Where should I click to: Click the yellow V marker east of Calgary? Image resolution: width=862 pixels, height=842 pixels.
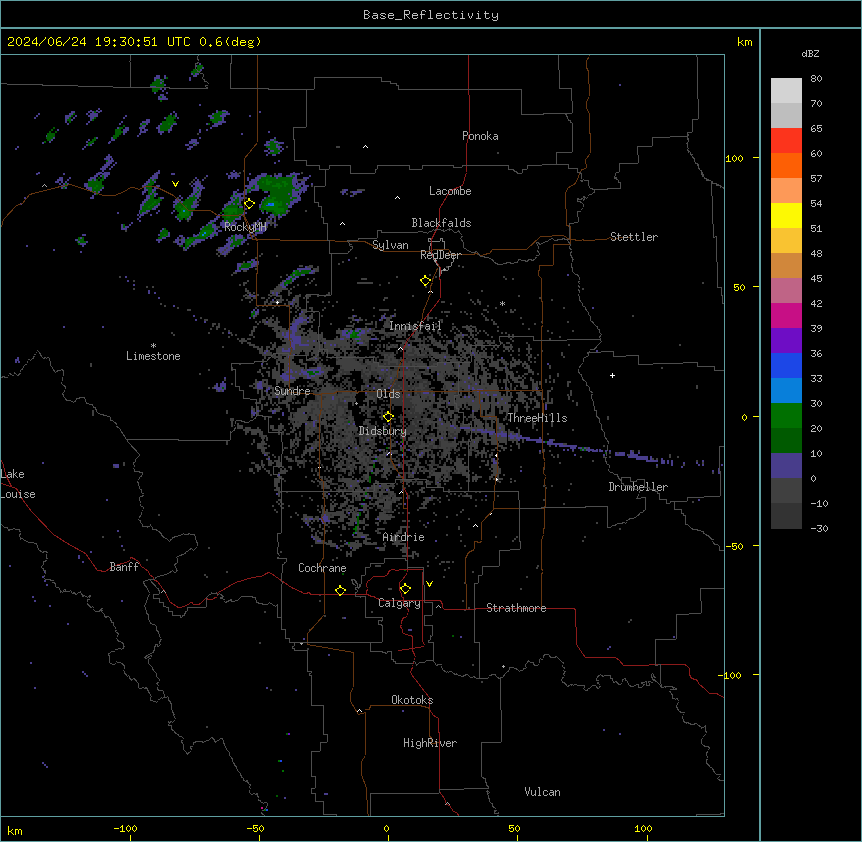pos(429,584)
